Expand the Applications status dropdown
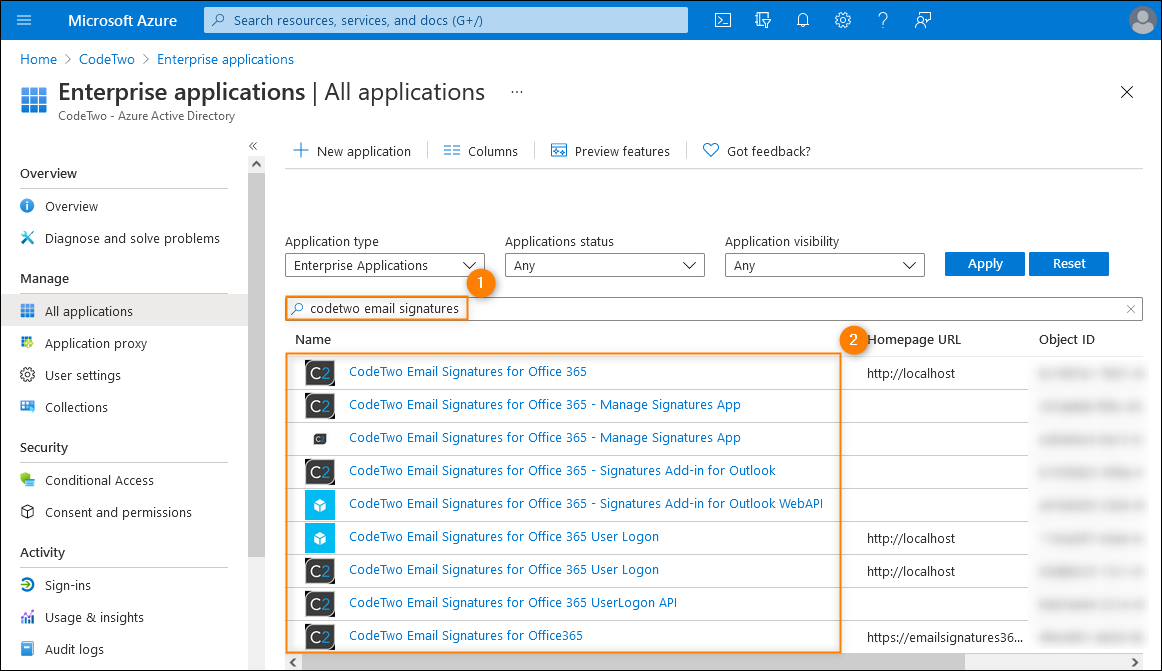The image size is (1162, 671). tap(605, 265)
